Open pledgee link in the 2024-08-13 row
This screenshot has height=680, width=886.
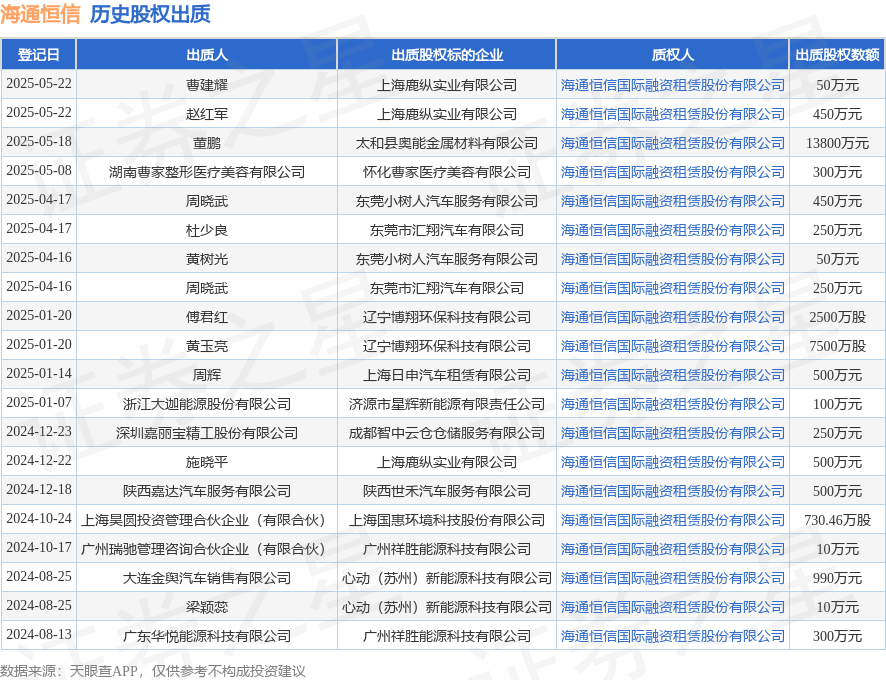coord(672,636)
